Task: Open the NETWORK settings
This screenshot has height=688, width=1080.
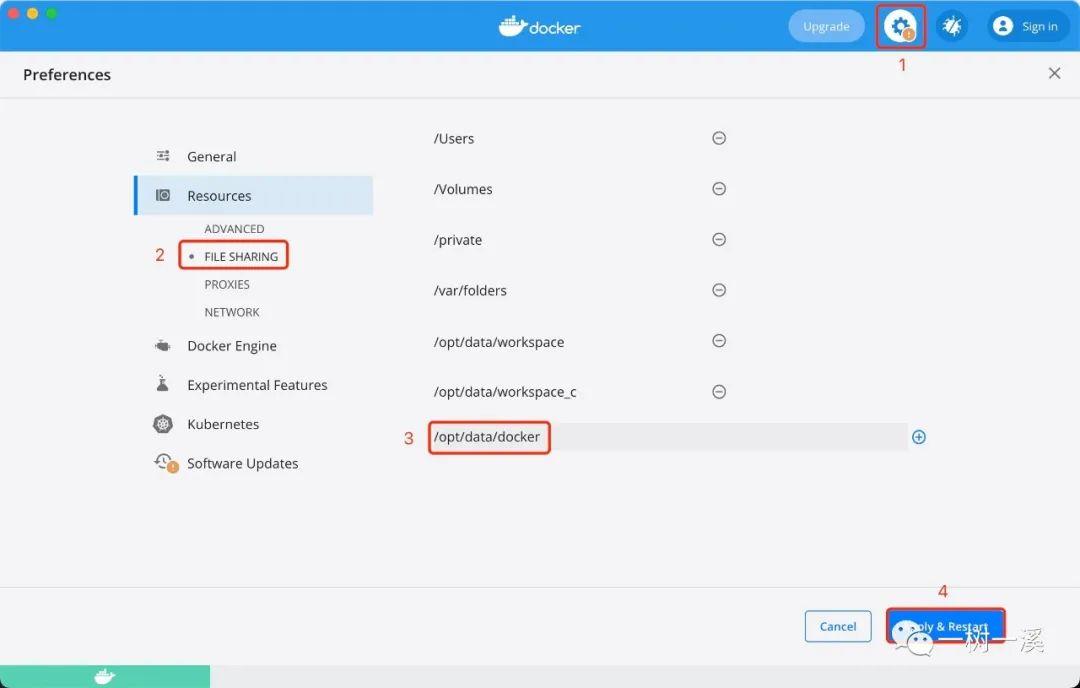Action: pyautogui.click(x=231, y=312)
